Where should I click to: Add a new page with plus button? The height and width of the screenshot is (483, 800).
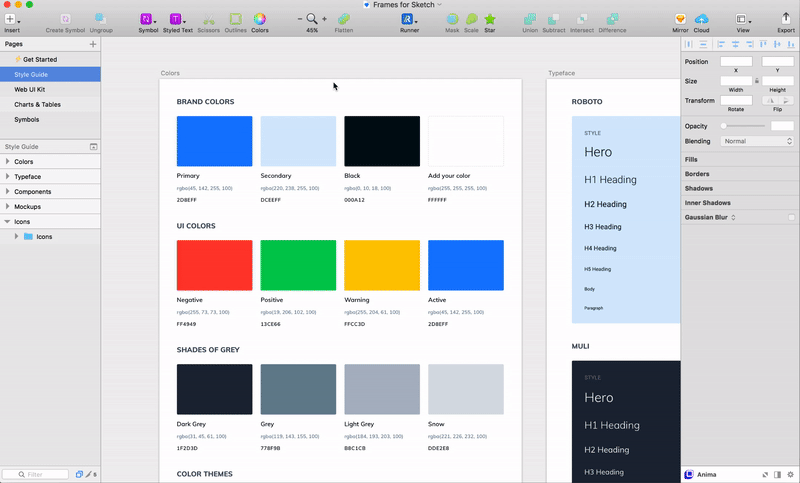coord(93,44)
